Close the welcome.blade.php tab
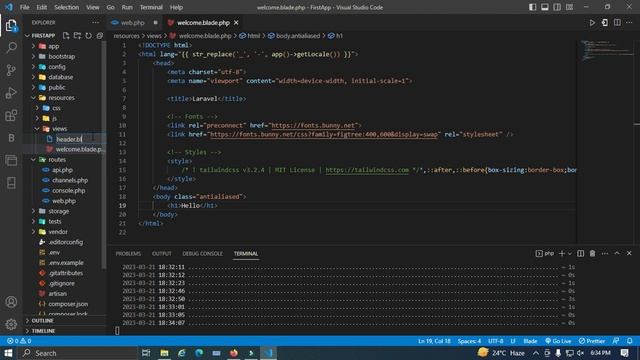The height and width of the screenshot is (360, 640). click(x=236, y=22)
